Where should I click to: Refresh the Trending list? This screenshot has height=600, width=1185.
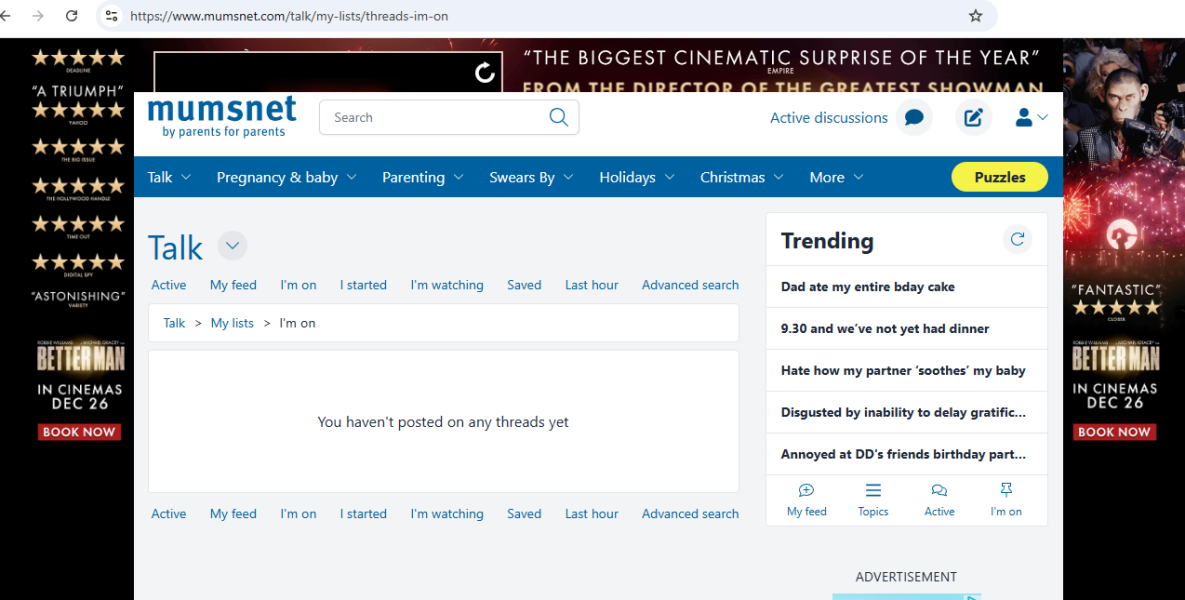point(1017,239)
